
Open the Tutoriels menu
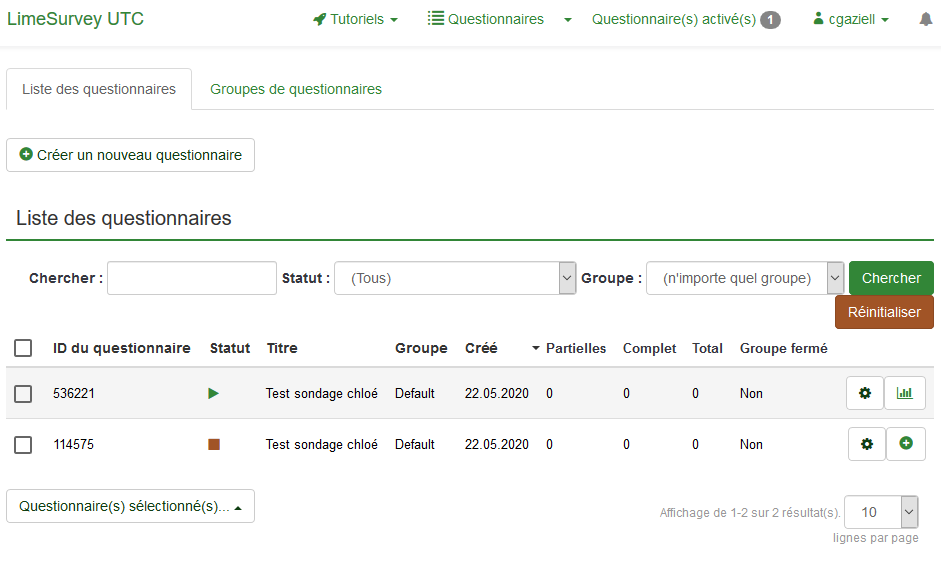[355, 19]
